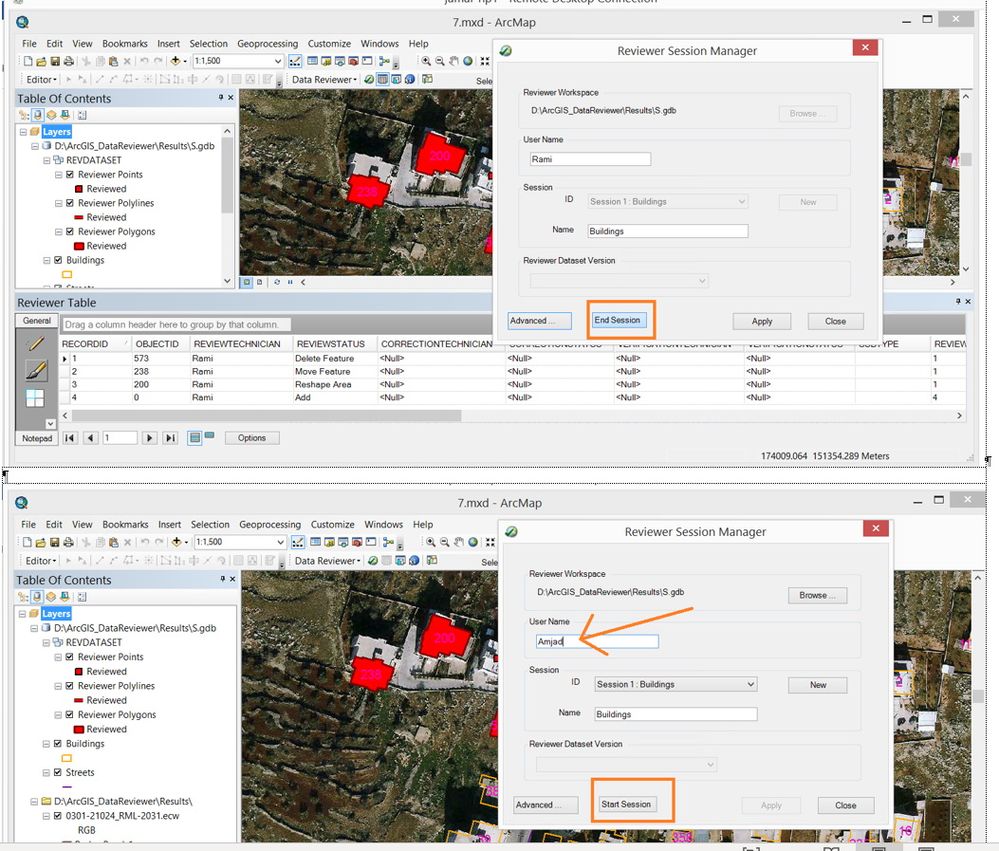The image size is (999, 851).
Task: Collapse Layers group in top TOC
Action: click(x=23, y=132)
